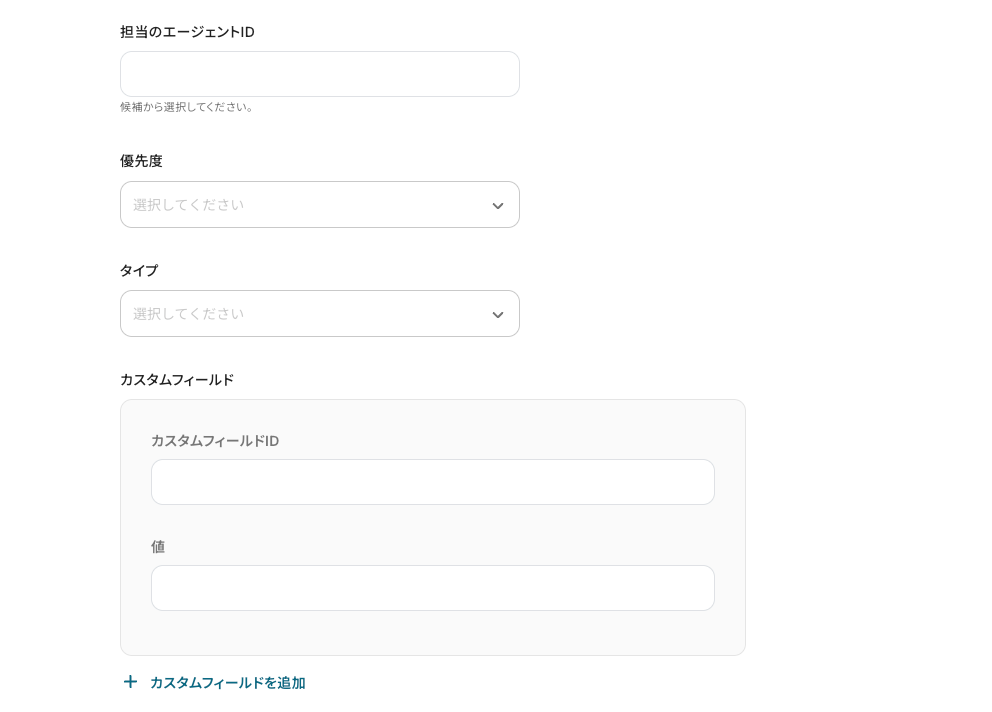Viewport: 992px width, 712px height.
Task: Click the 値 label inside the panel
Action: coord(158,547)
